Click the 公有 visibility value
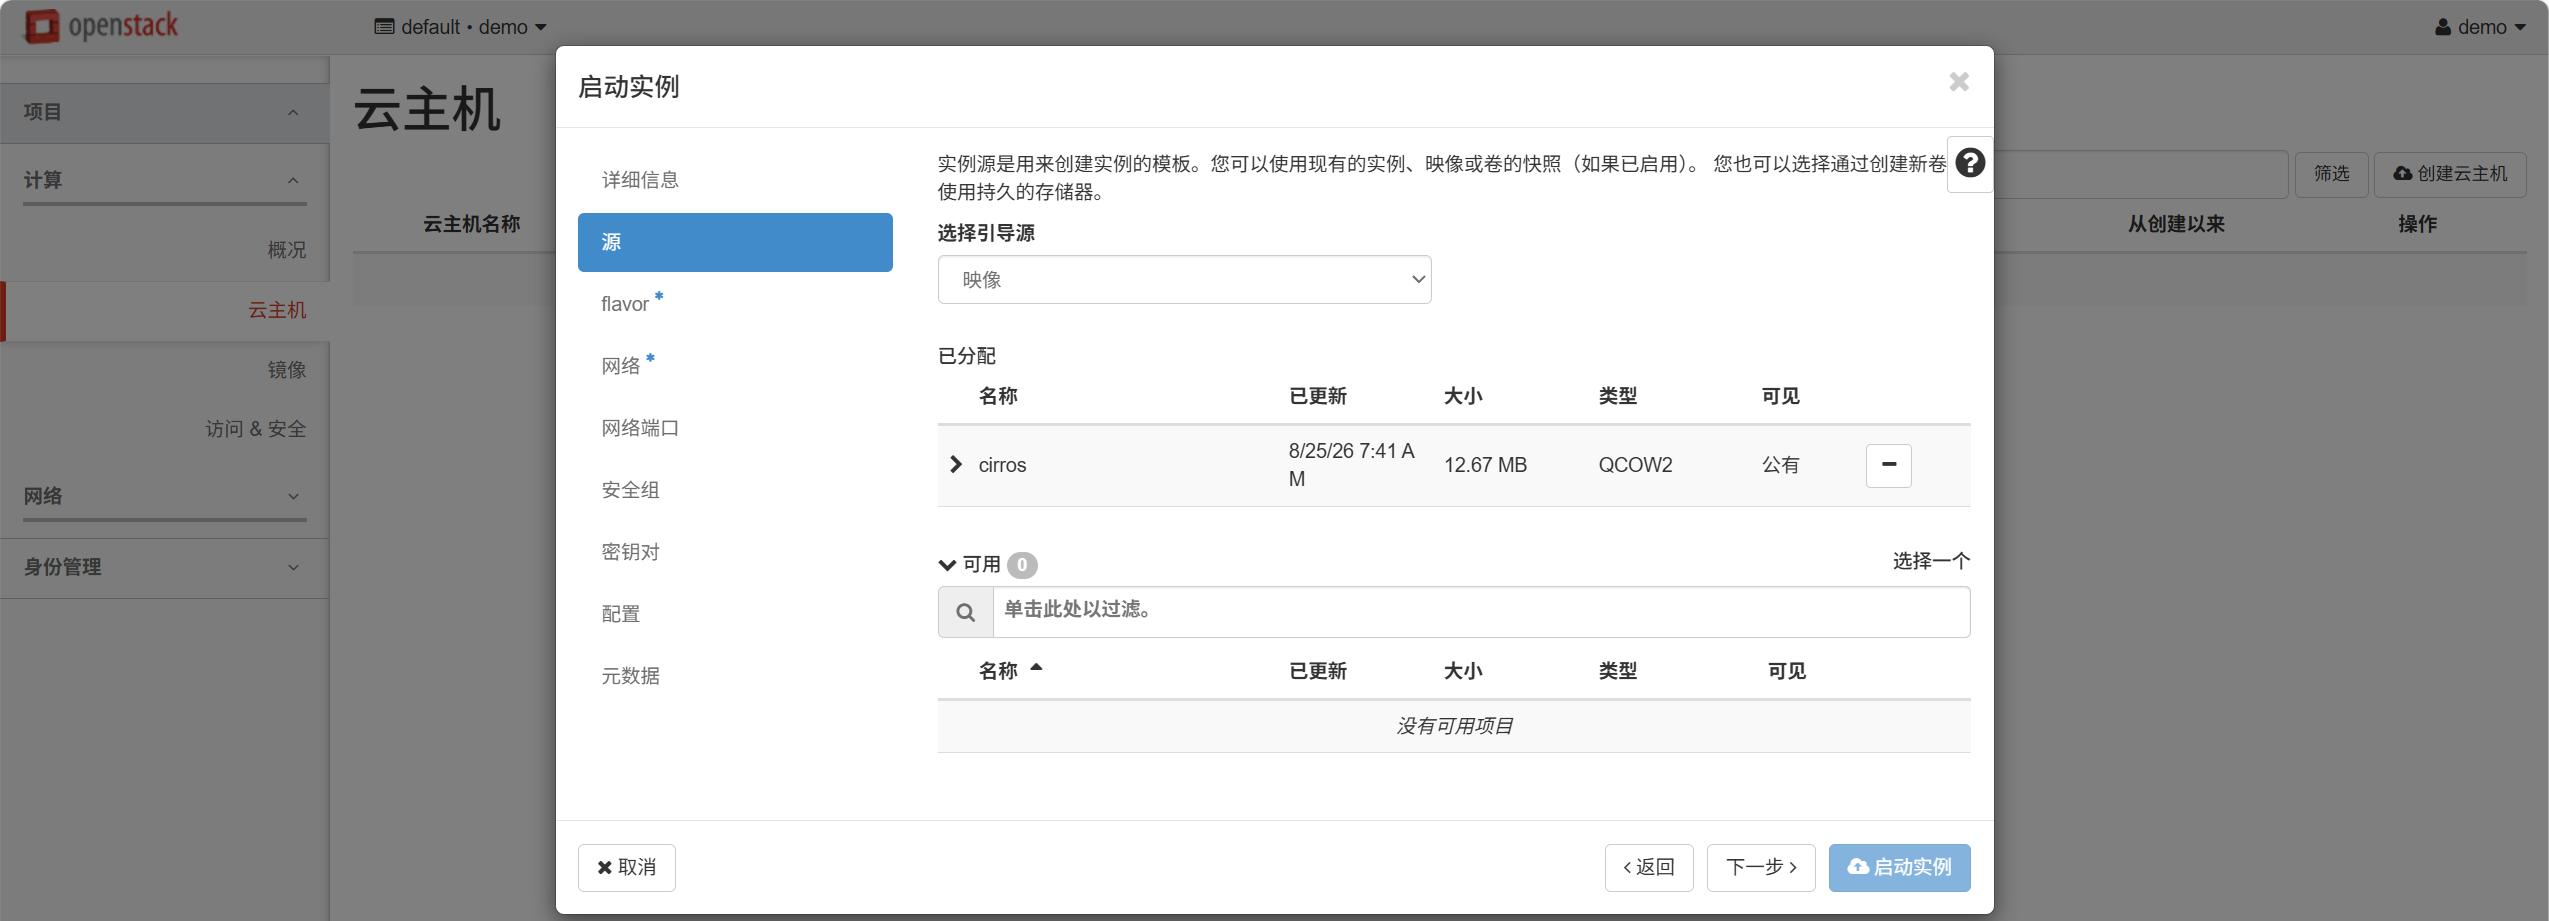Image resolution: width=2549 pixels, height=921 pixels. (1780, 465)
